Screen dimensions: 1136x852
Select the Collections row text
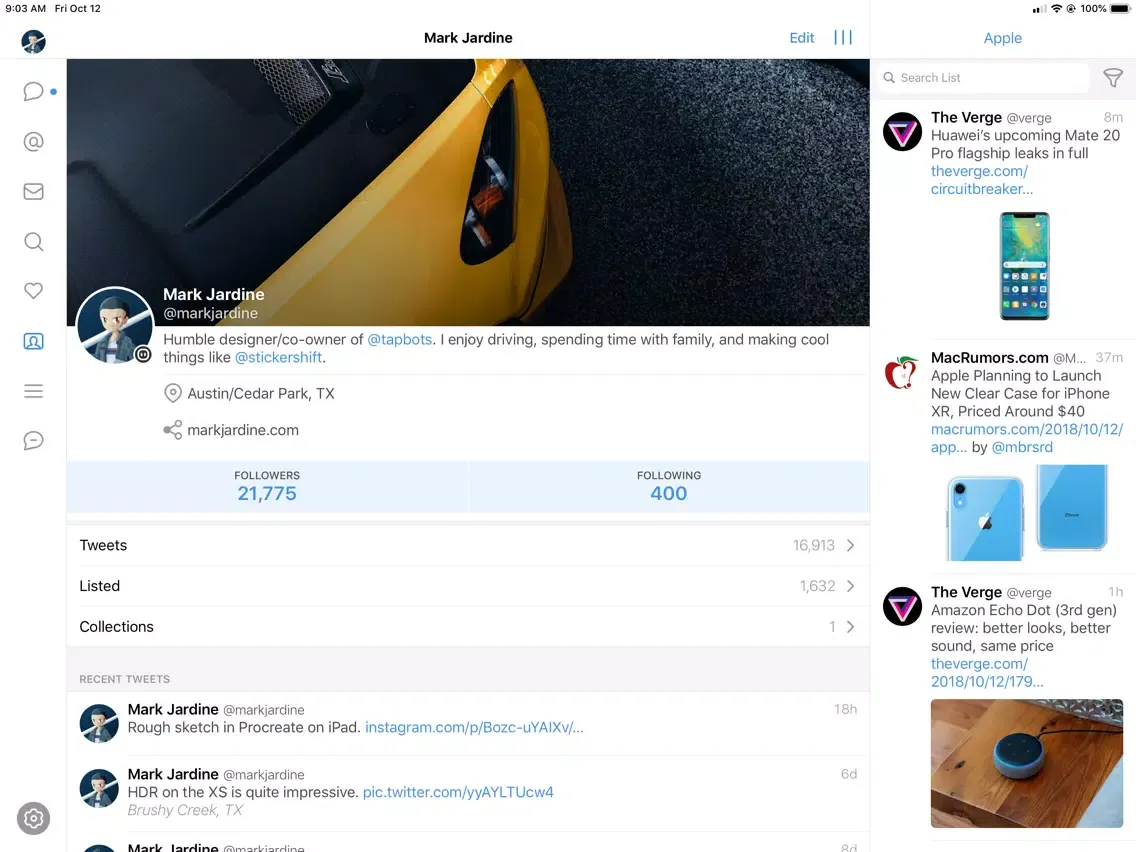[116, 627]
